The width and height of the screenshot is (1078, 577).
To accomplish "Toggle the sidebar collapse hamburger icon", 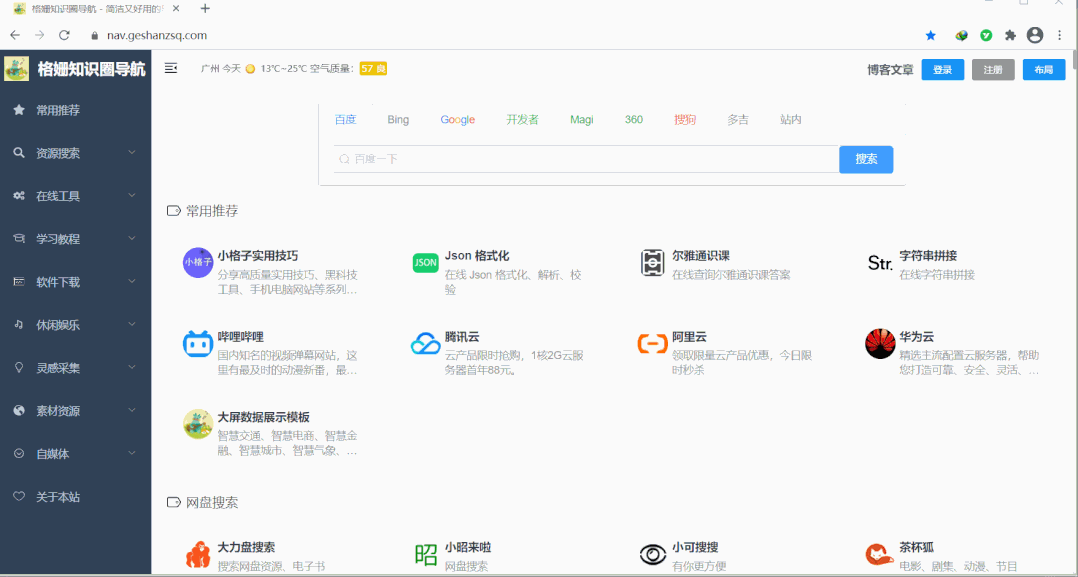I will point(171,68).
